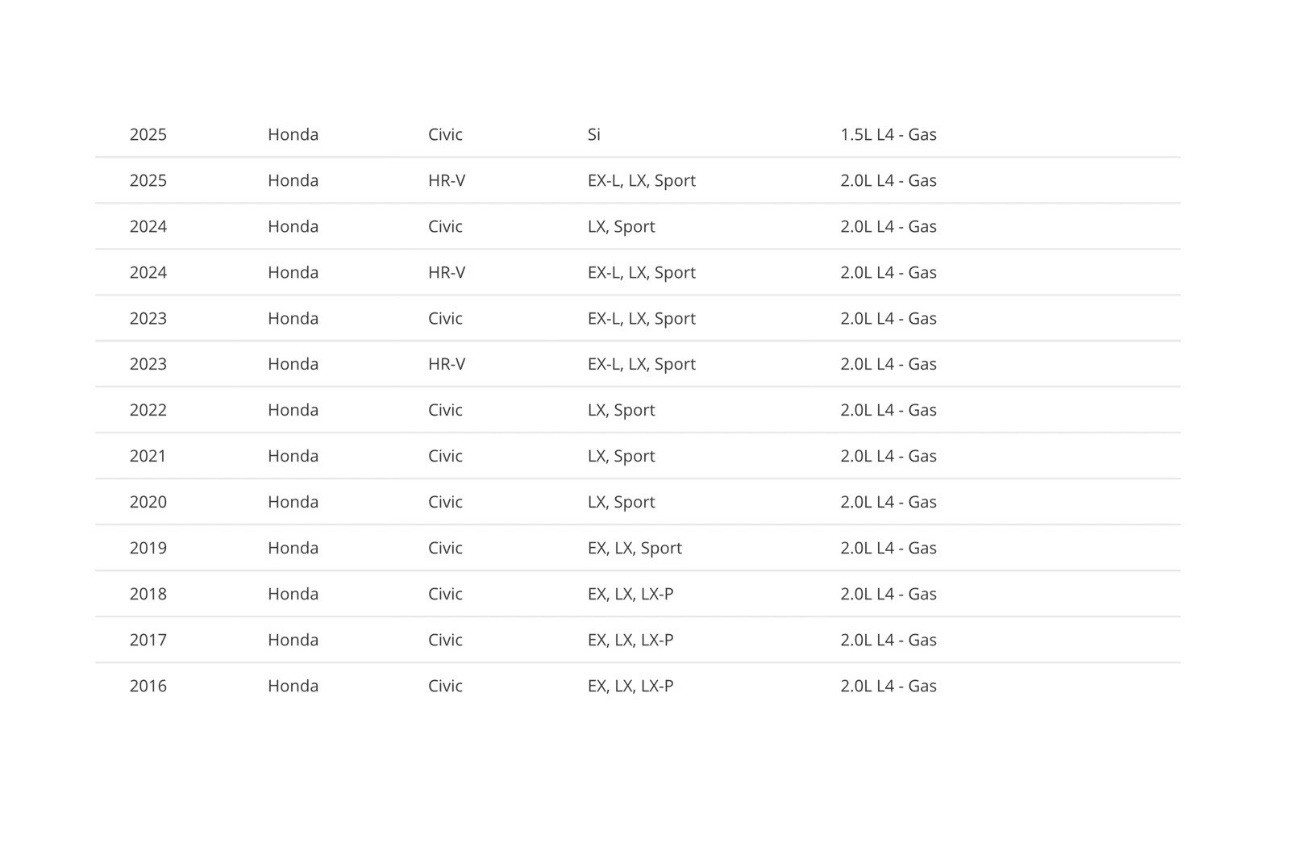Select Civic model in the 2024 row
Screen dimensions: 1290x849
point(445,226)
